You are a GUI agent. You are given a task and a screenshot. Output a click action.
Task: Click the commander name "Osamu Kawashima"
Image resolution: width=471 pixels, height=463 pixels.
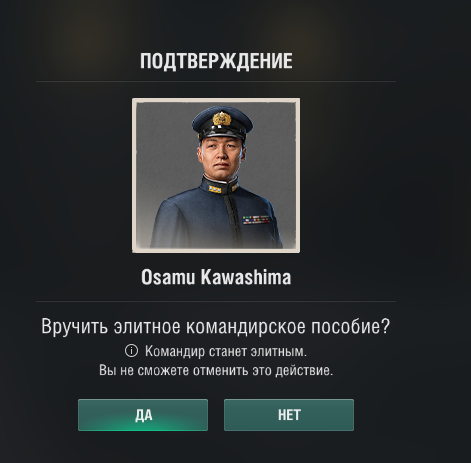216,277
